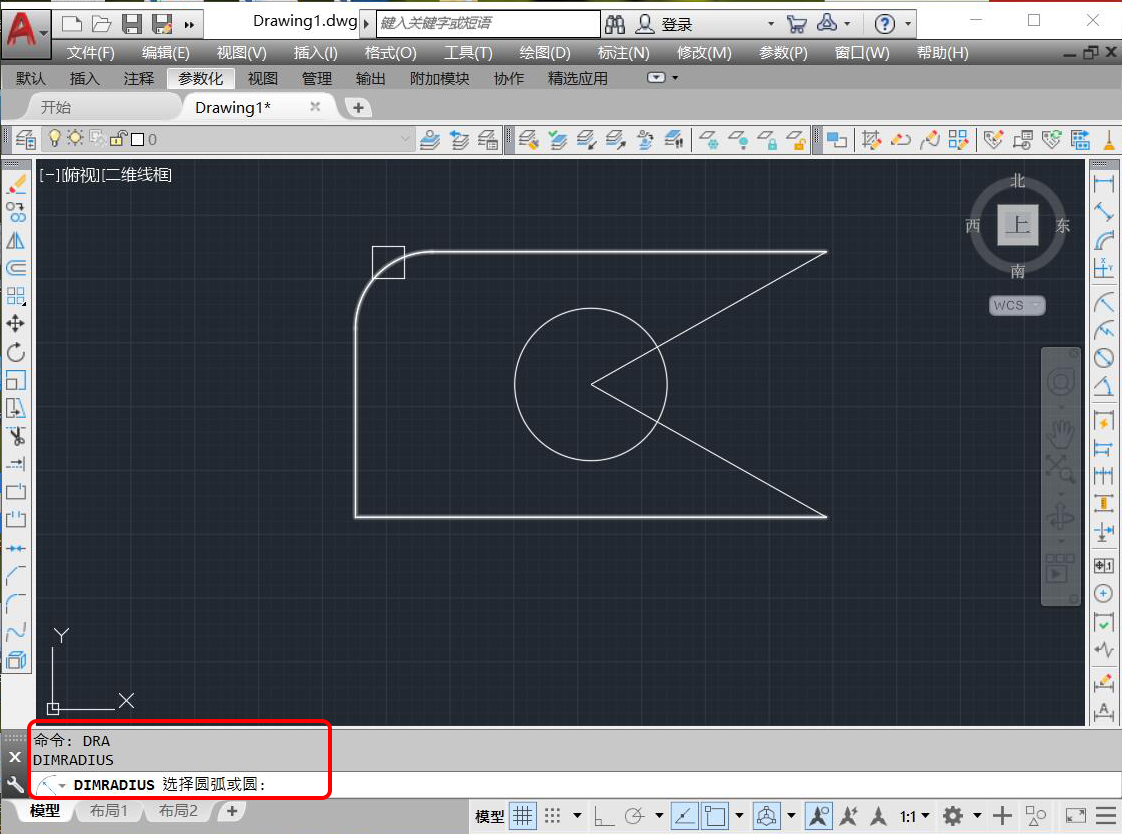Select the Erase tool in left toolbar
This screenshot has width=1122, height=834.
[x=16, y=185]
